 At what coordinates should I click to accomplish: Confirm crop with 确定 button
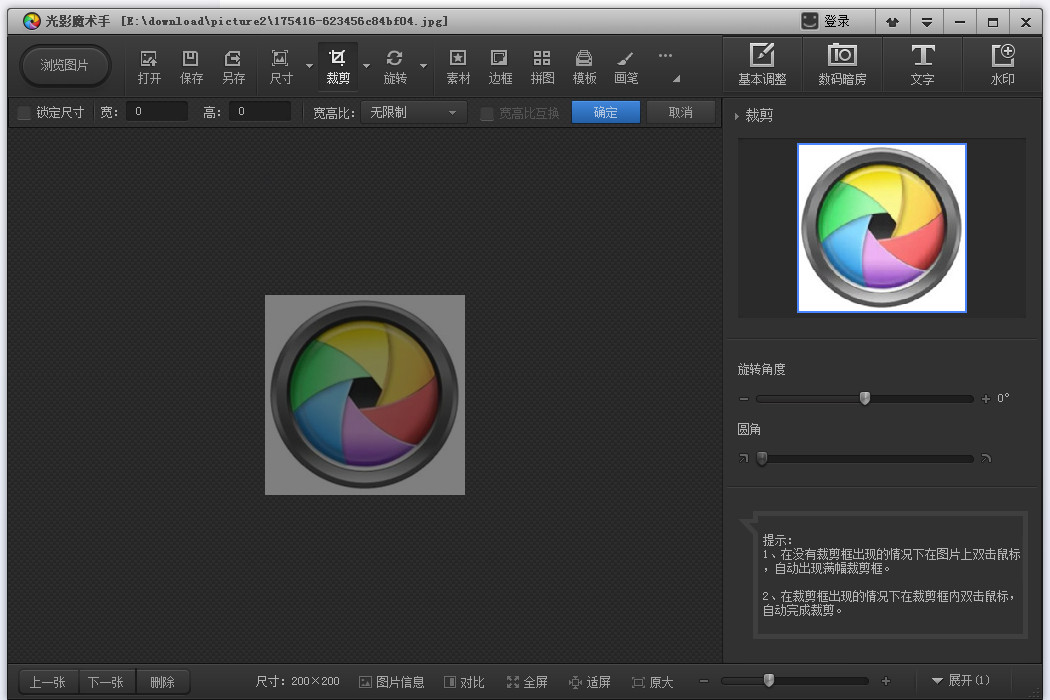[x=605, y=112]
